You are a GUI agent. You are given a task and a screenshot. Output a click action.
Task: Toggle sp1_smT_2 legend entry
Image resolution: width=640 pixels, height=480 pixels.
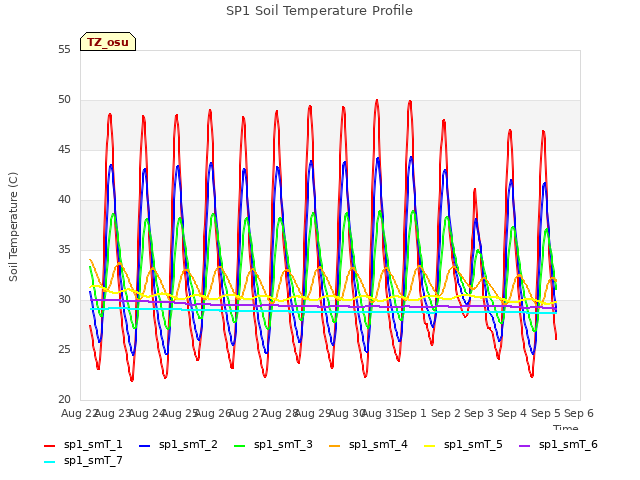click(178, 444)
